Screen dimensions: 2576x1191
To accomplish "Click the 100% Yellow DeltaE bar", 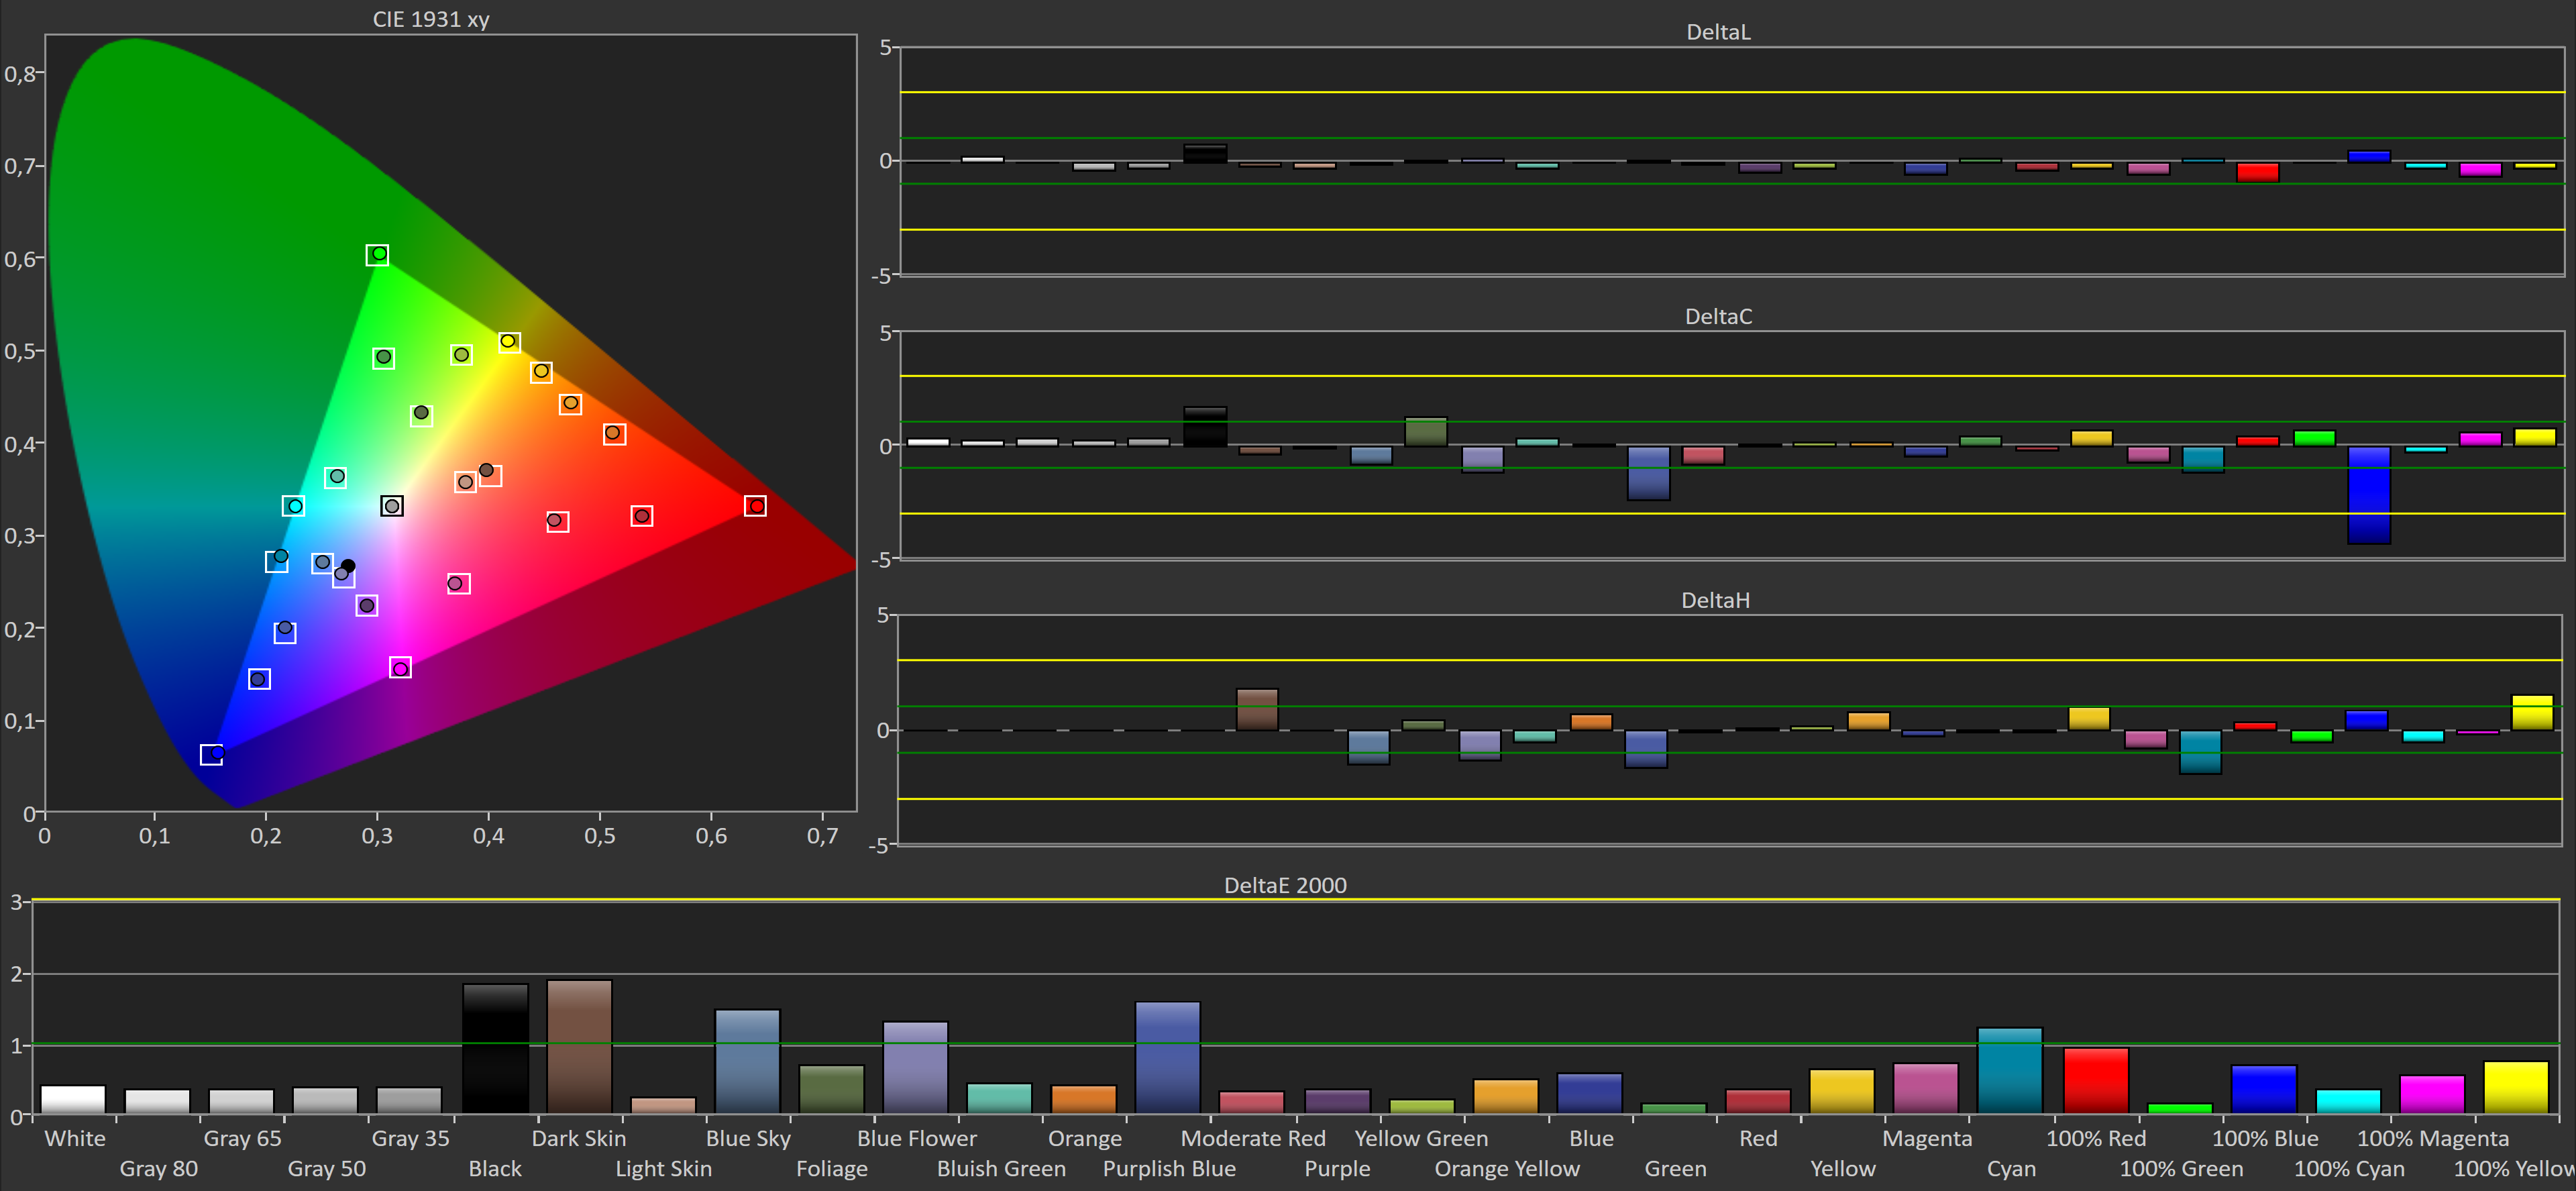I will tap(2515, 1087).
